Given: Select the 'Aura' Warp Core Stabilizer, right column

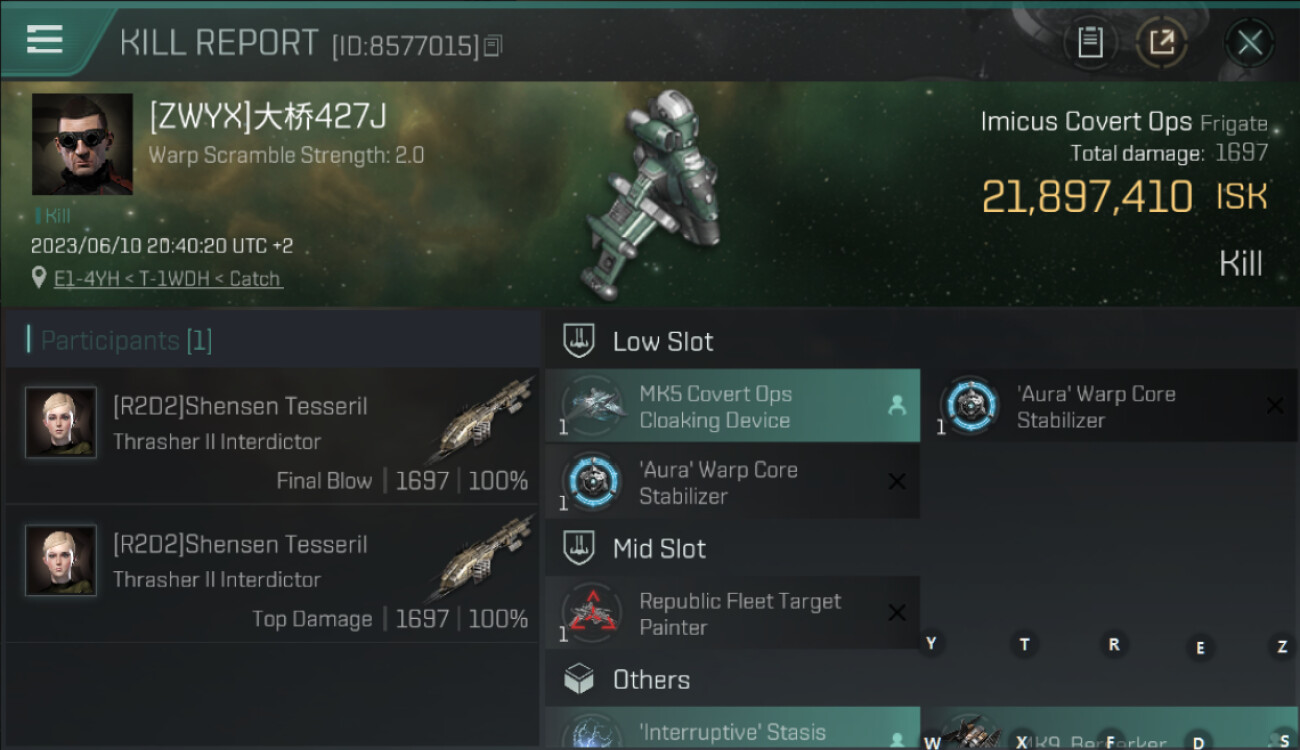Looking at the screenshot, I should coord(1118,406).
